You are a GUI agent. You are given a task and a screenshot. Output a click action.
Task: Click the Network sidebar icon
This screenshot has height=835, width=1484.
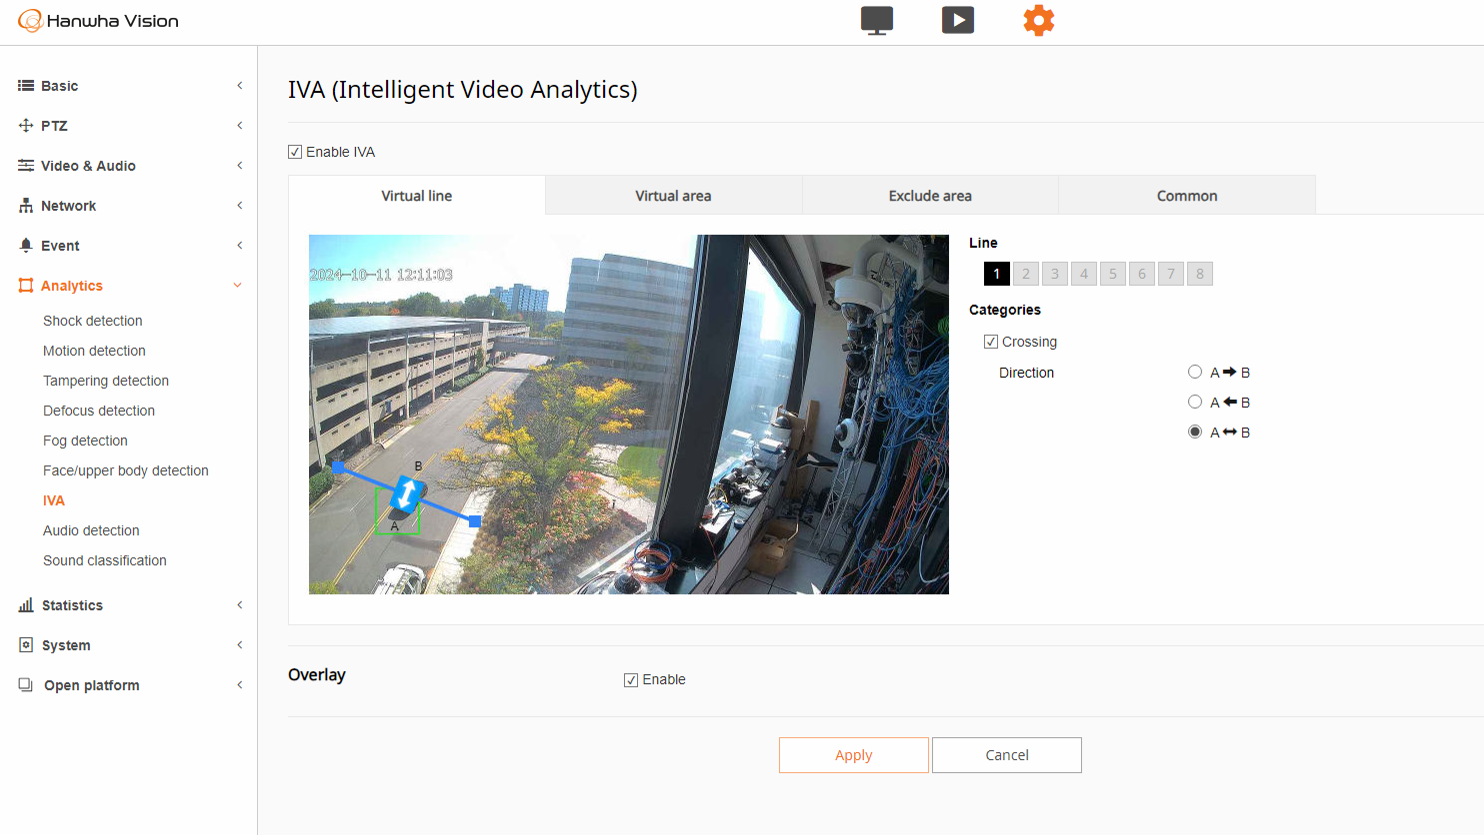[25, 205]
